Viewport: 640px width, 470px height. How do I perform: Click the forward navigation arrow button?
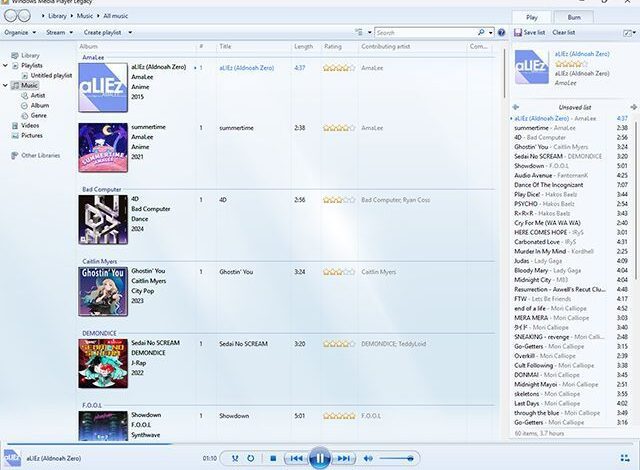coord(24,16)
